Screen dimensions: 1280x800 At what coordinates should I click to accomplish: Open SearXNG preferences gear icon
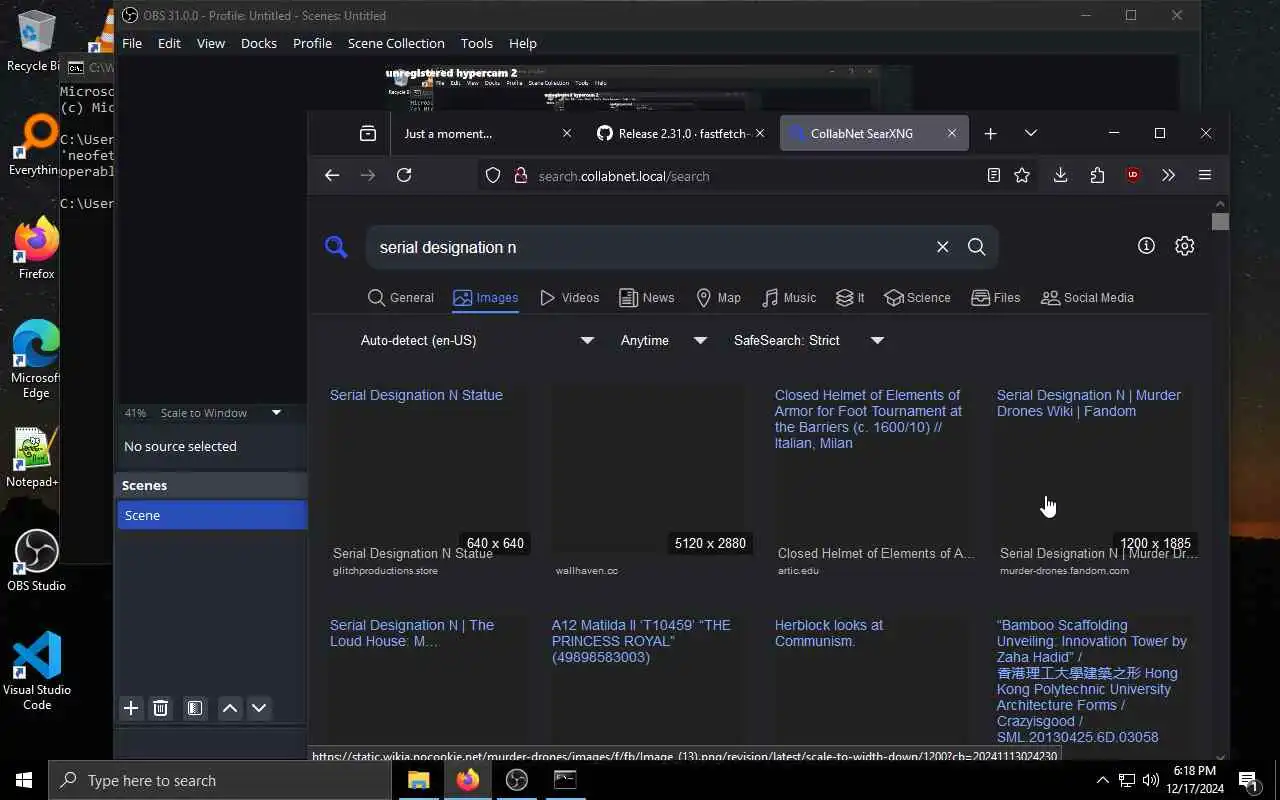point(1185,246)
